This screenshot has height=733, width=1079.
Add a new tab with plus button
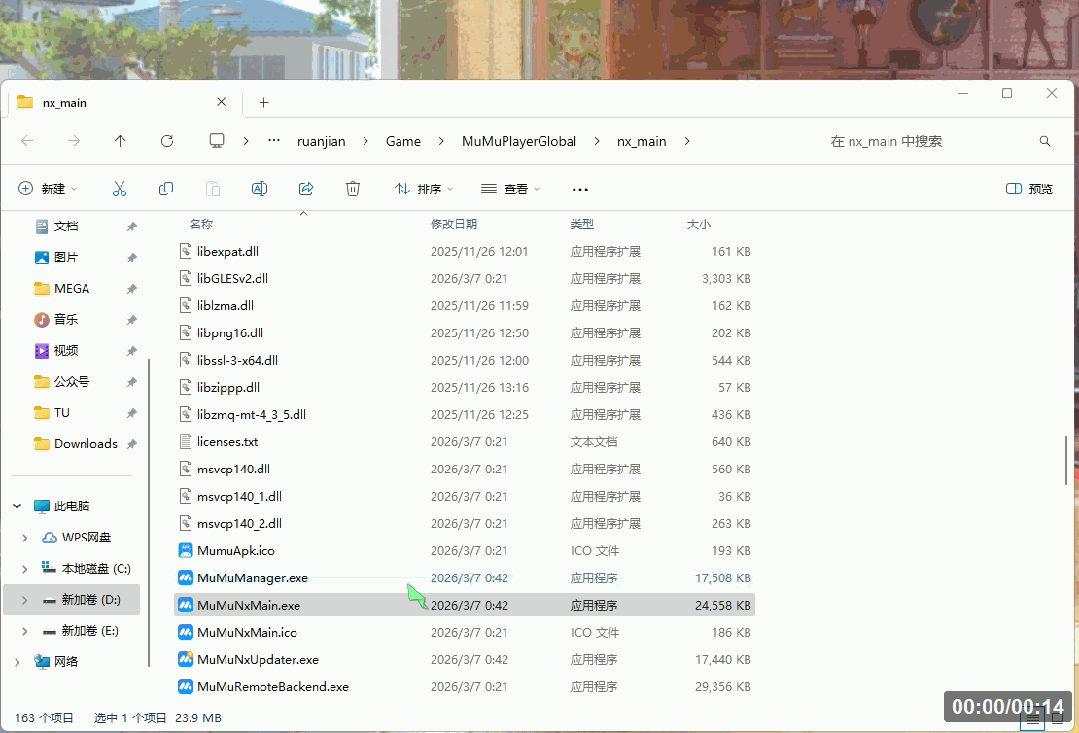coord(264,103)
